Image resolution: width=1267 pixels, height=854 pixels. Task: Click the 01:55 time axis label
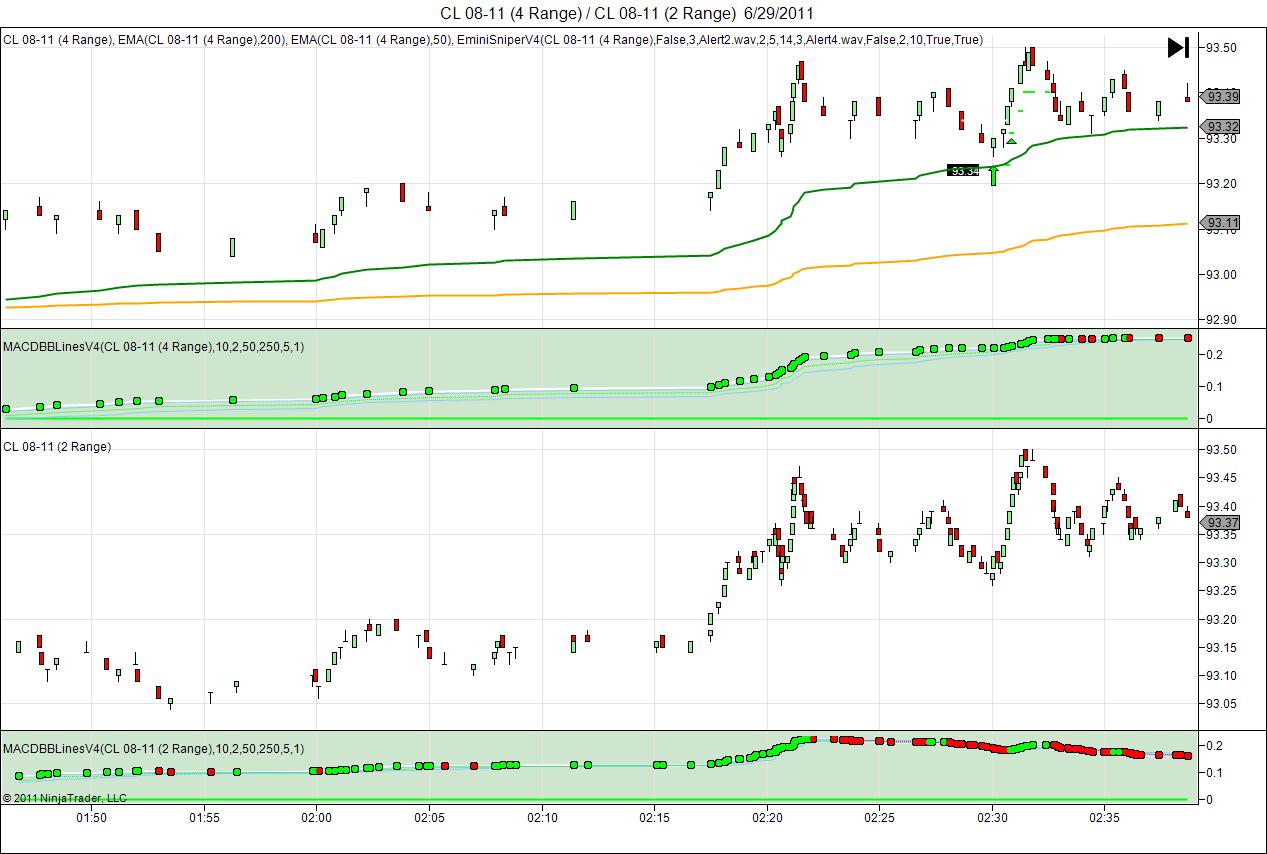204,818
